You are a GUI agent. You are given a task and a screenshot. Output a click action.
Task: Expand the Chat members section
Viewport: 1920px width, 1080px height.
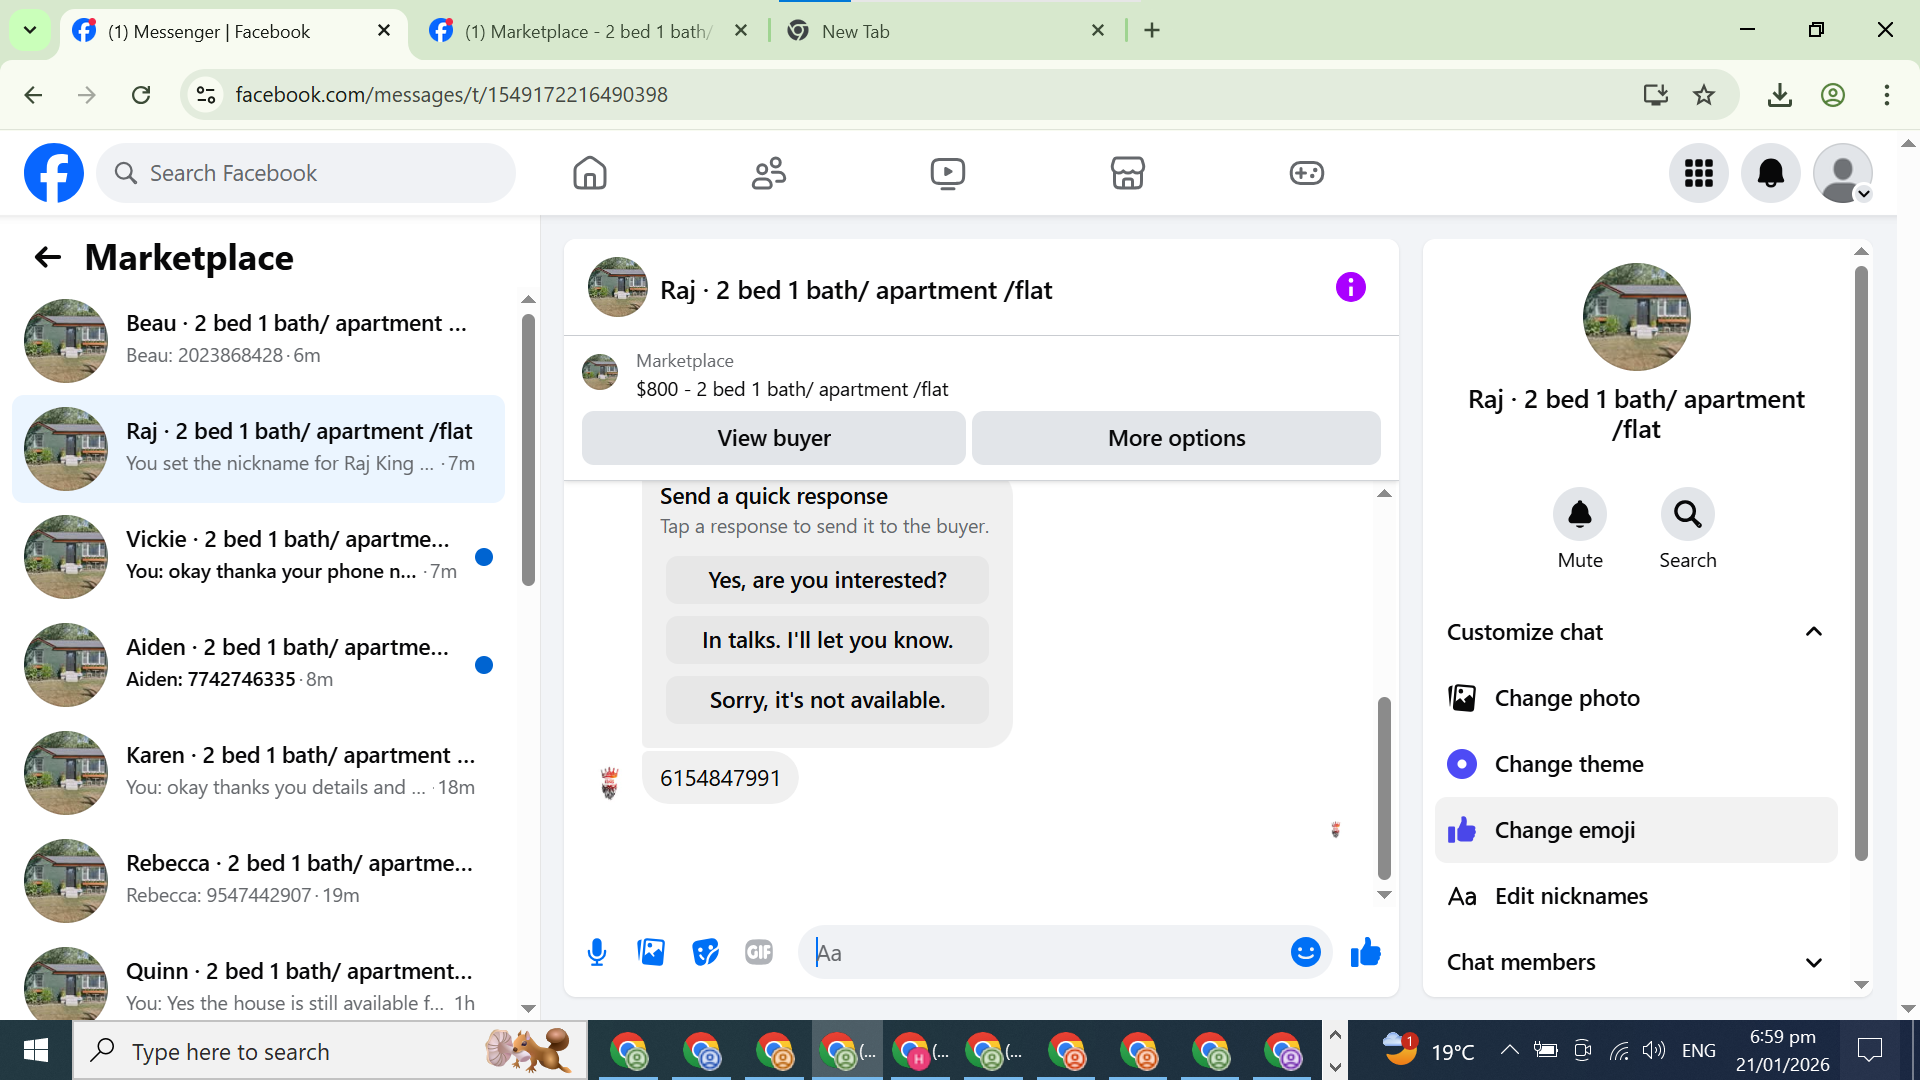pos(1813,962)
